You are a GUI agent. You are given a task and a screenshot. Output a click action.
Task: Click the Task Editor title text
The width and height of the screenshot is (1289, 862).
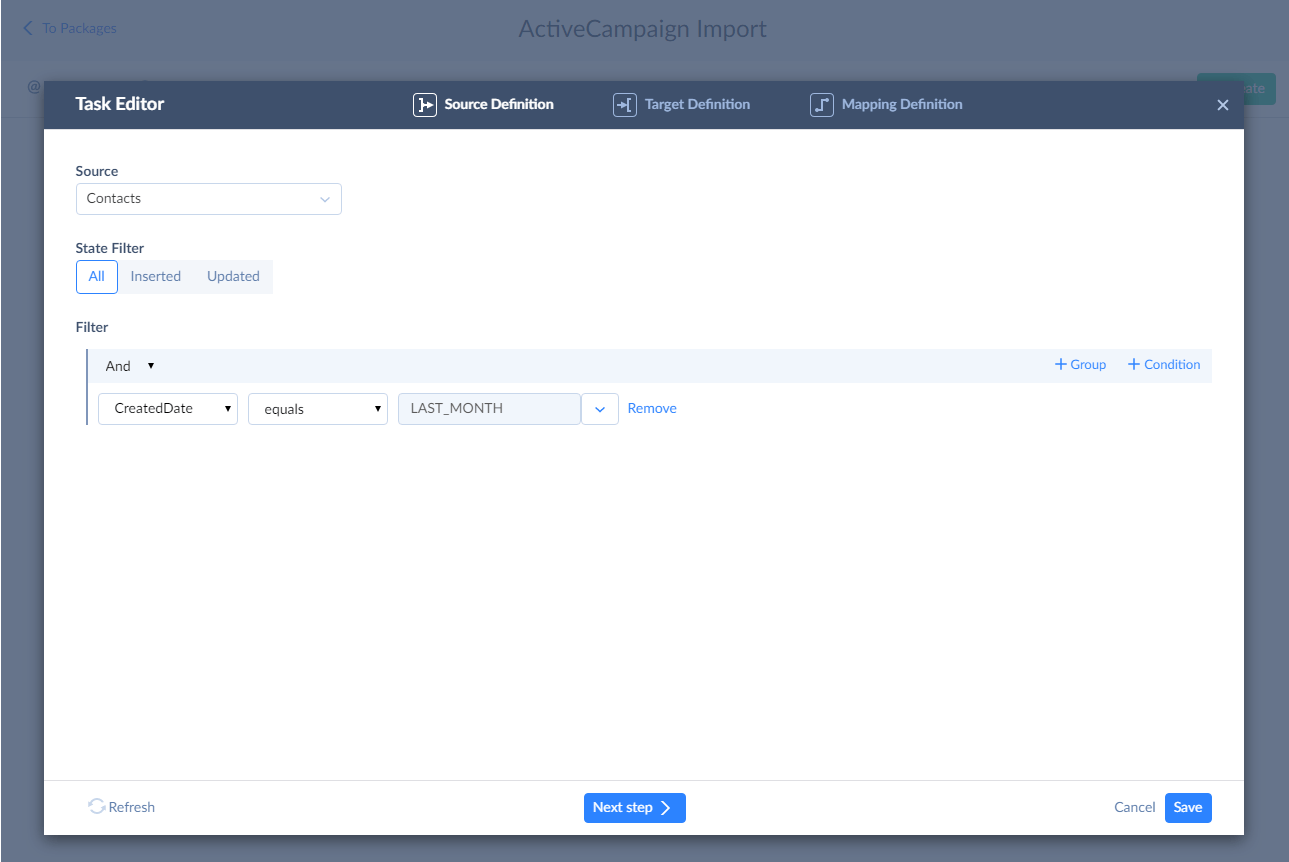[x=120, y=104]
